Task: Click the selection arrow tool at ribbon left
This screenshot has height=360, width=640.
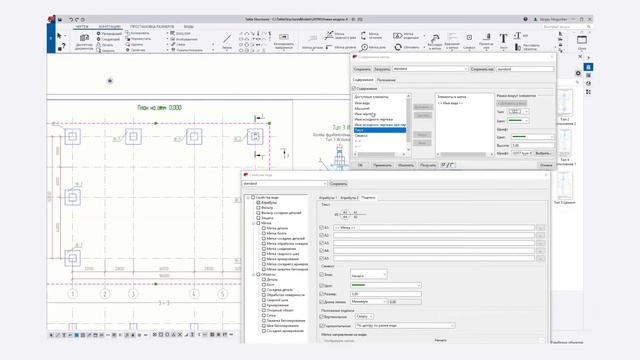Action: [x=60, y=36]
